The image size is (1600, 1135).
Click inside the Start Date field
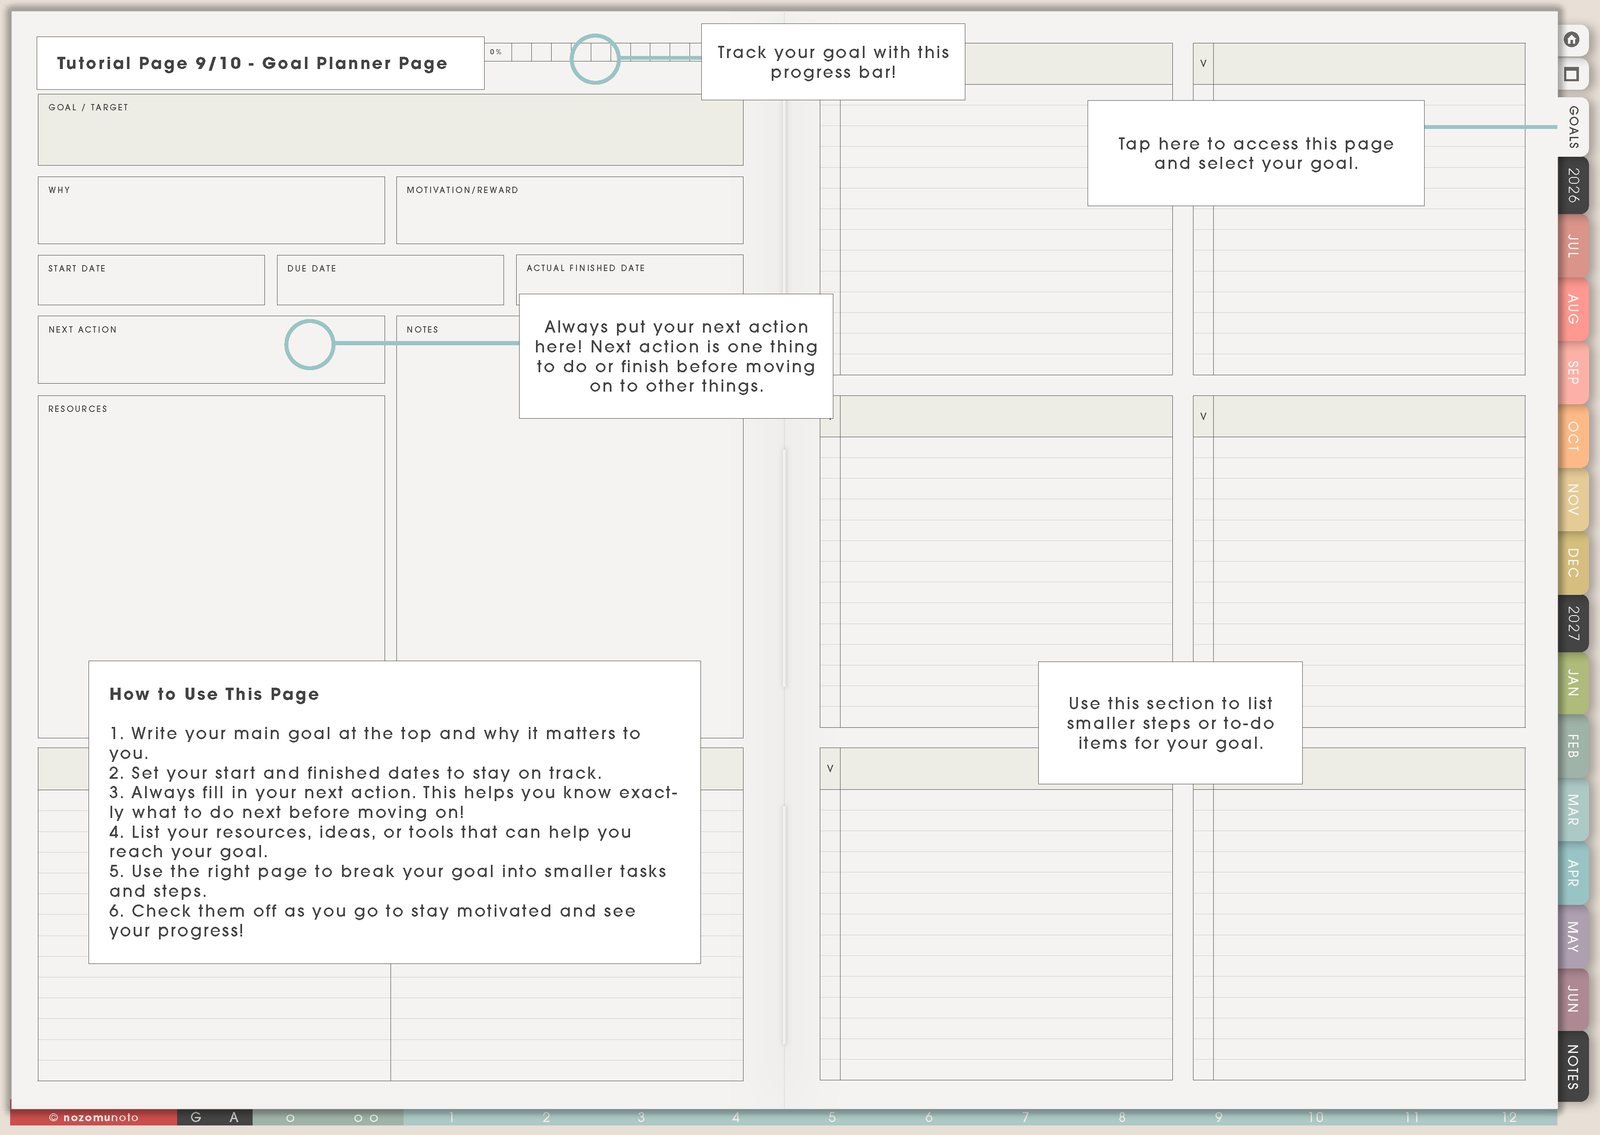[151, 280]
